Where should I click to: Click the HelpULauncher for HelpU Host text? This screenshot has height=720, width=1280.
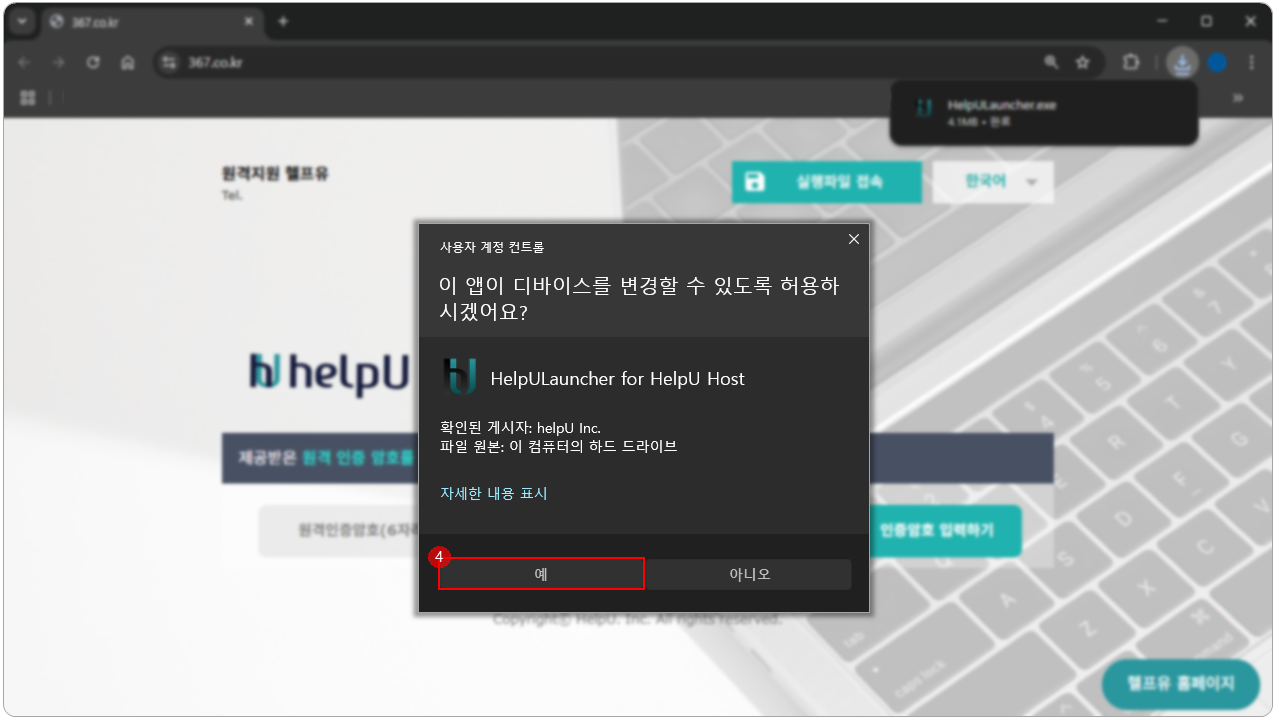(617, 379)
